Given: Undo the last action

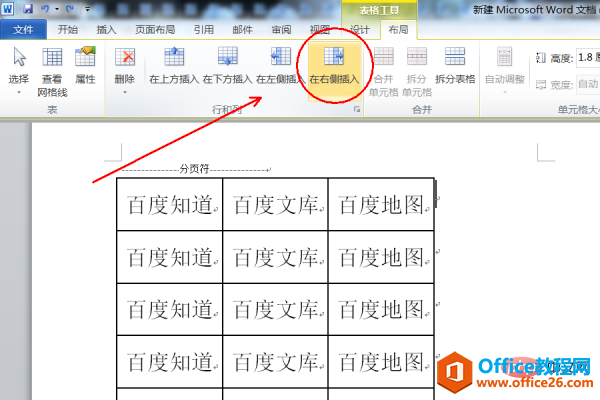Looking at the screenshot, I should 45,8.
